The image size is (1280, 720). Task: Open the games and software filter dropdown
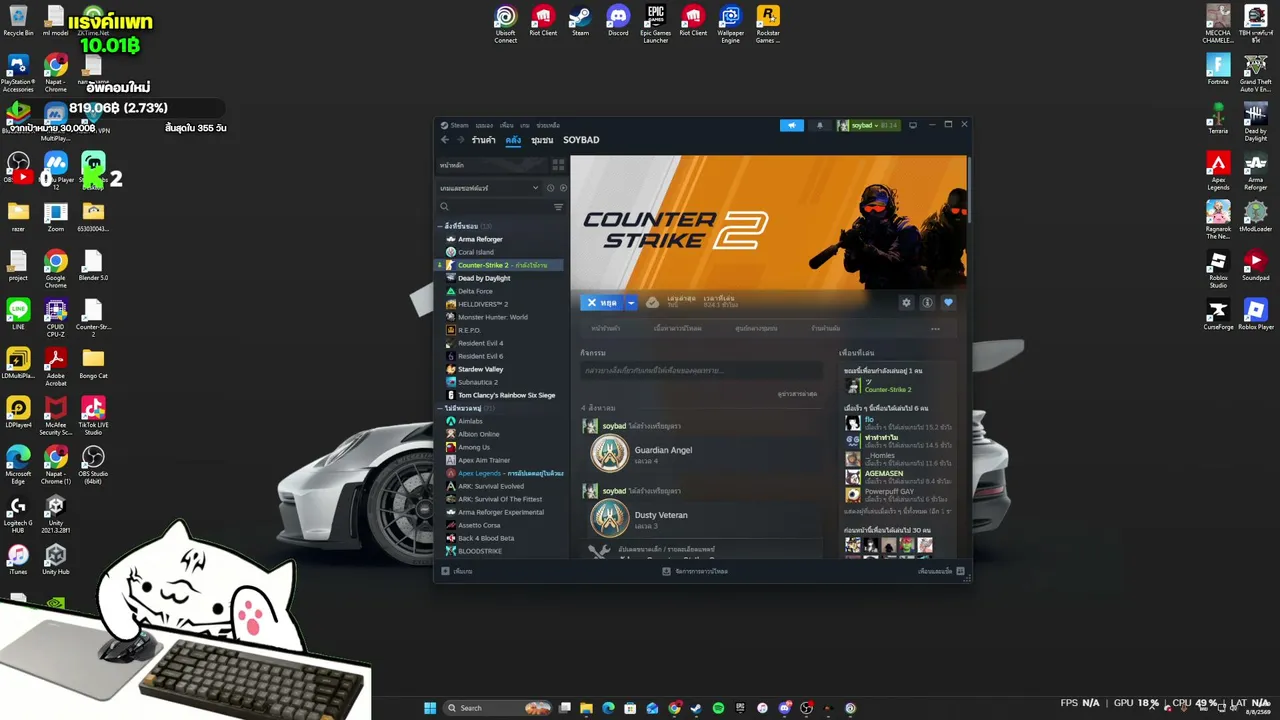click(490, 188)
